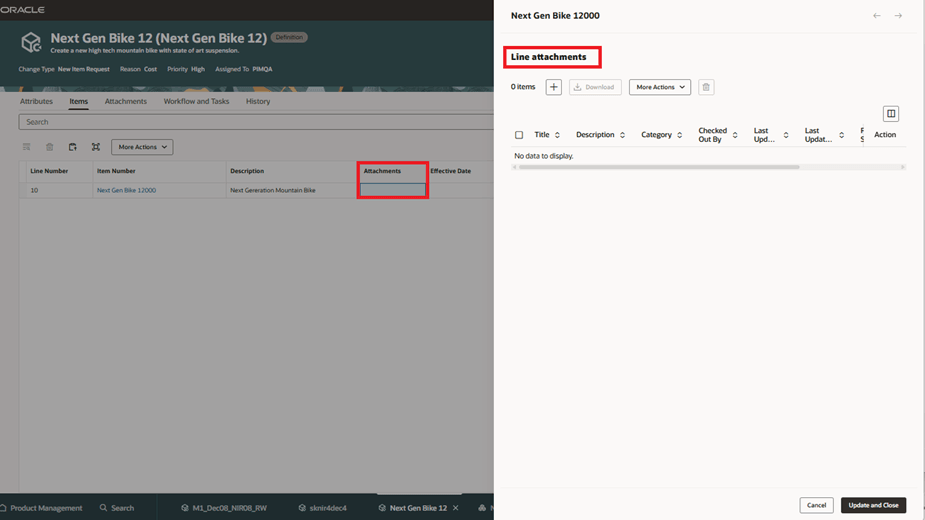Screen dimensions: 925x520
Task: Open column settings icon above attachment table
Action: pos(891,113)
